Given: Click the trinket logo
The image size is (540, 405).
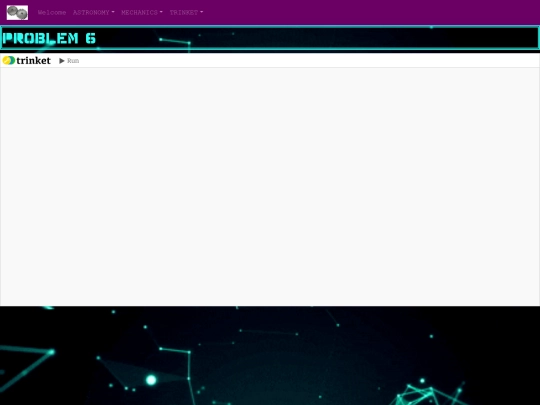Looking at the screenshot, I should coord(27,61).
